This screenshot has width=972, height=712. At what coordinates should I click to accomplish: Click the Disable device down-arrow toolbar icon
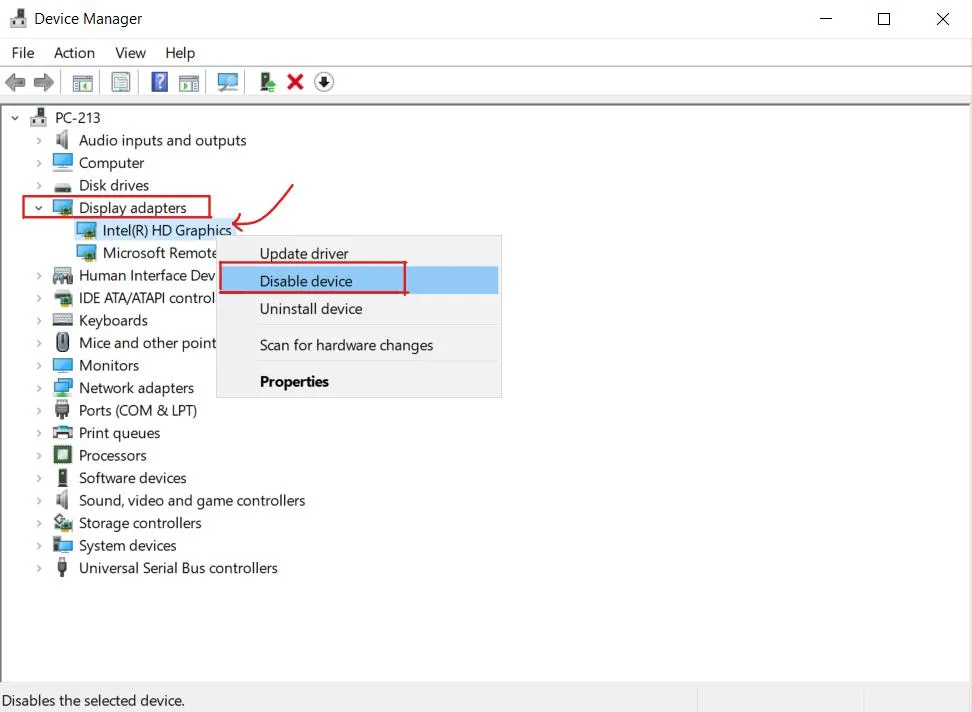(x=323, y=81)
